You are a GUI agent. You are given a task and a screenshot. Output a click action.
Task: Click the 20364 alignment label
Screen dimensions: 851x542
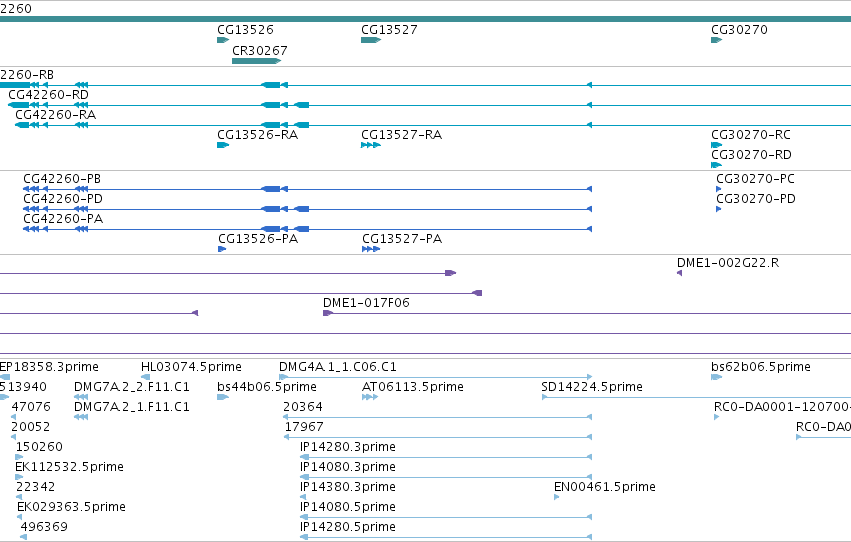click(x=302, y=407)
